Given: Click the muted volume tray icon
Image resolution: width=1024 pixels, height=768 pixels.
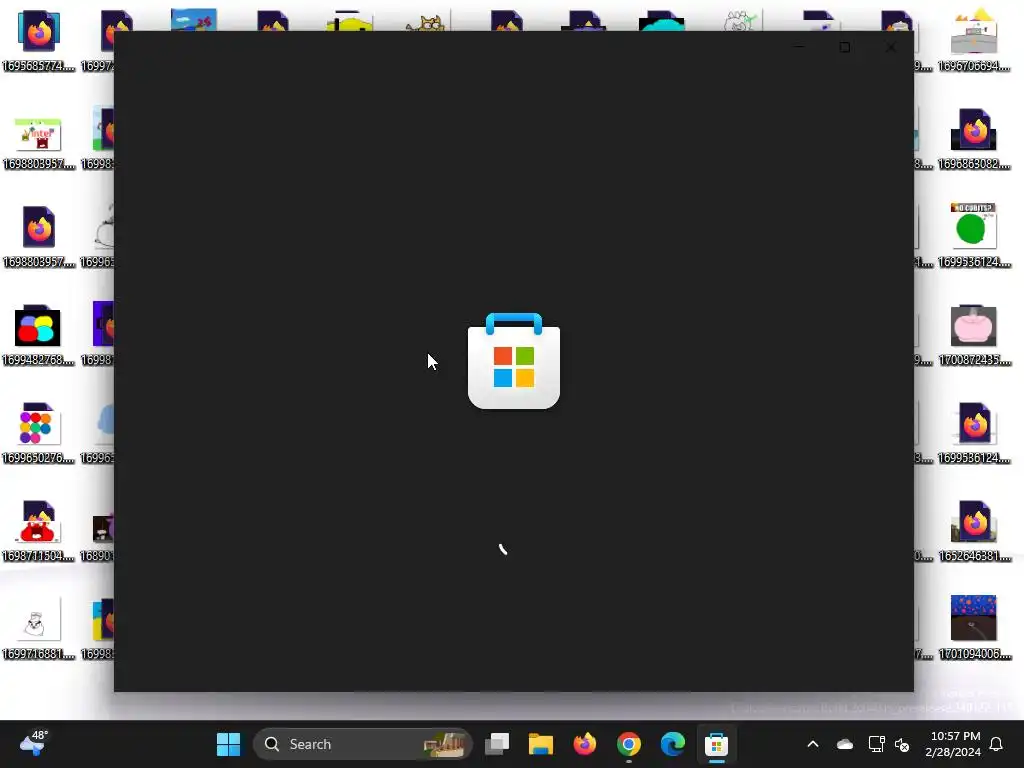Looking at the screenshot, I should [x=902, y=744].
